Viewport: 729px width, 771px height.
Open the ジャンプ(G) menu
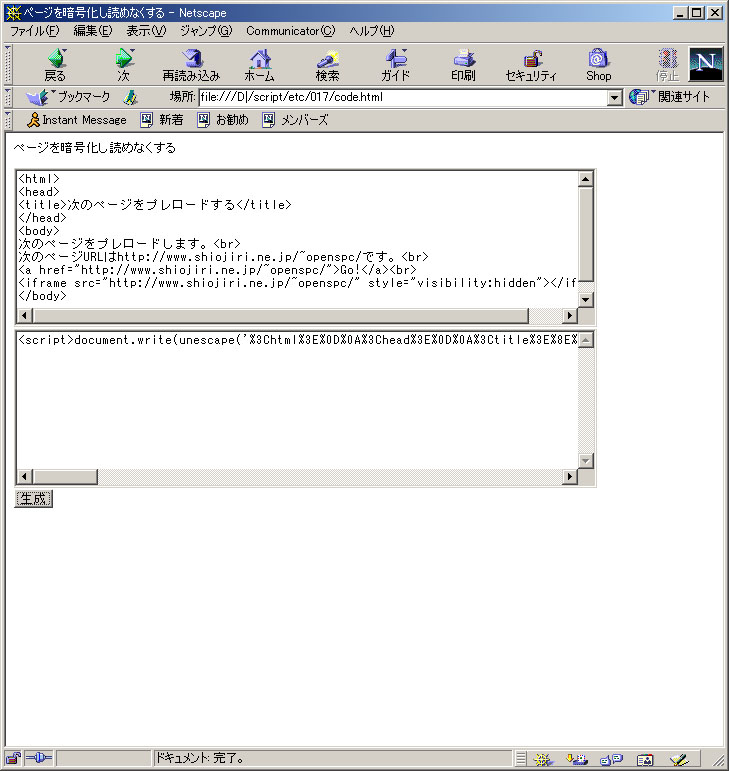pos(205,31)
